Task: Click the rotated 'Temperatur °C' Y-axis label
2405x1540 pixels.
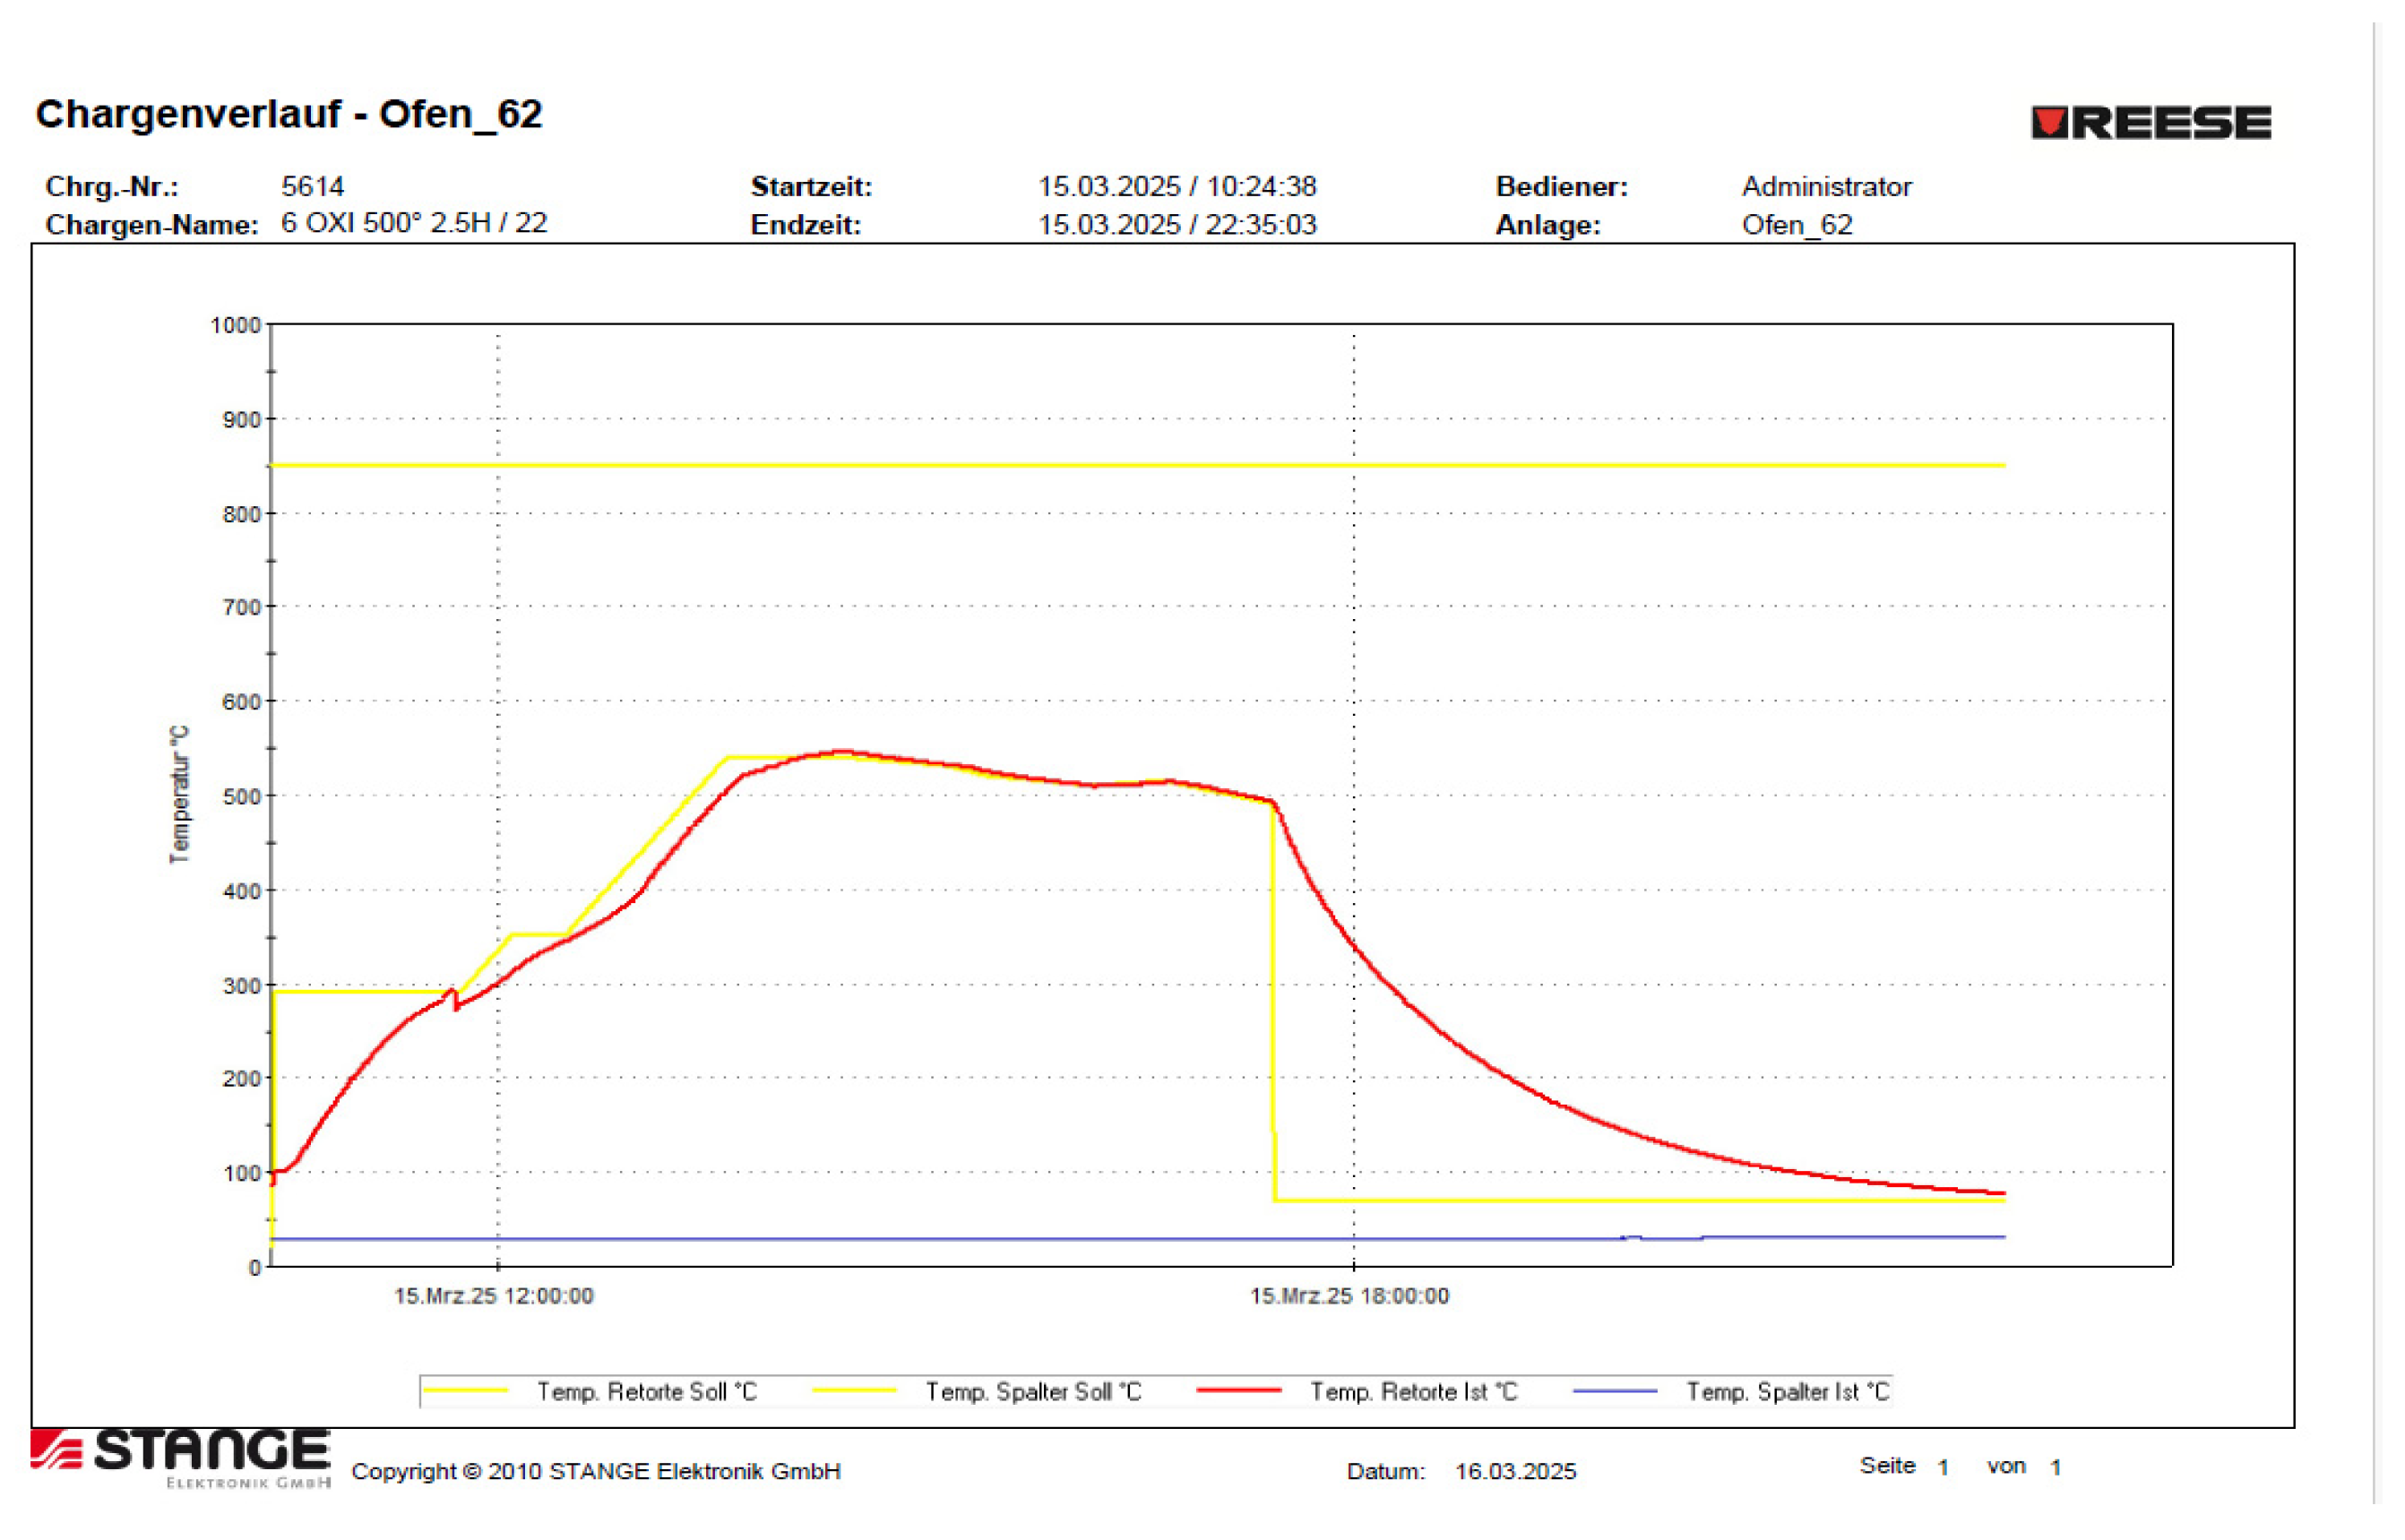Action: (179, 795)
